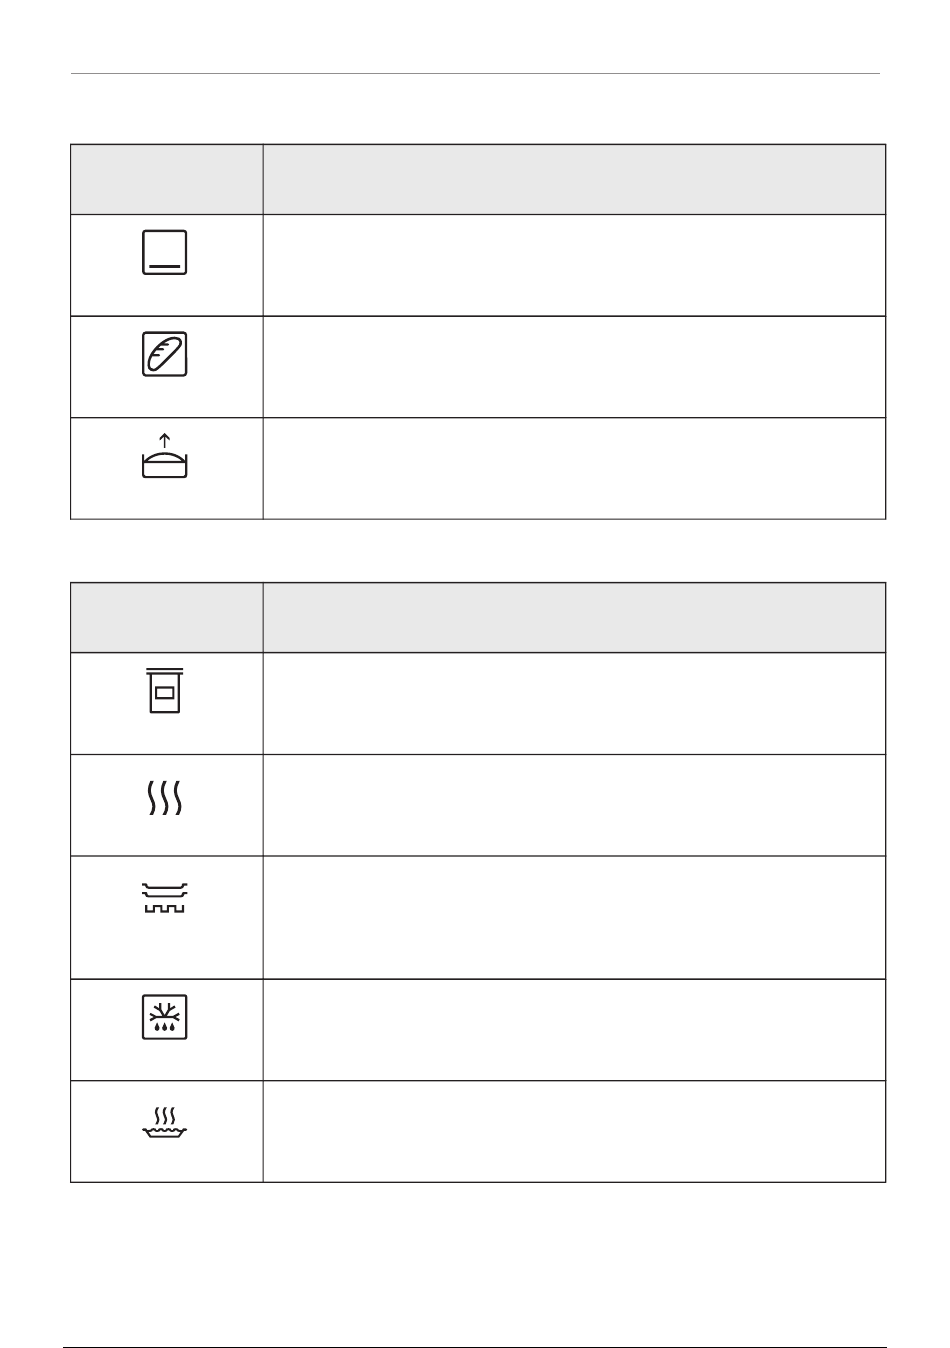The height and width of the screenshot is (1348, 950).
Task: Click the empty cell beside wavy lines icon
Action: point(574,805)
